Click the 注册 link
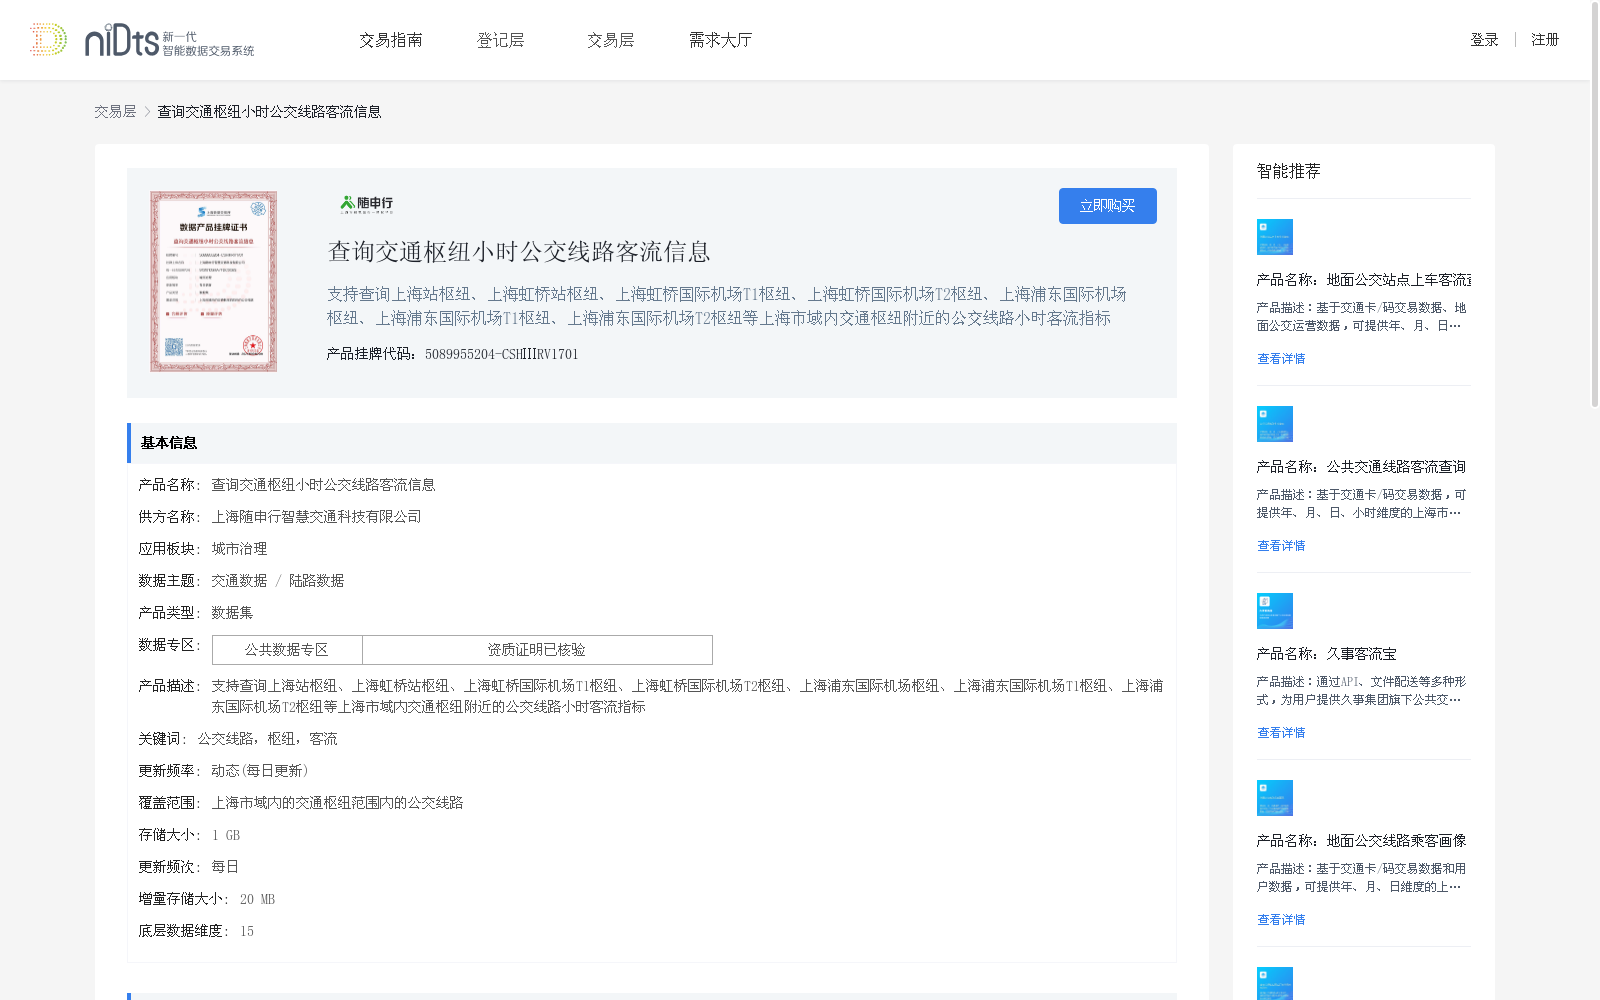1600x1000 pixels. click(x=1545, y=39)
